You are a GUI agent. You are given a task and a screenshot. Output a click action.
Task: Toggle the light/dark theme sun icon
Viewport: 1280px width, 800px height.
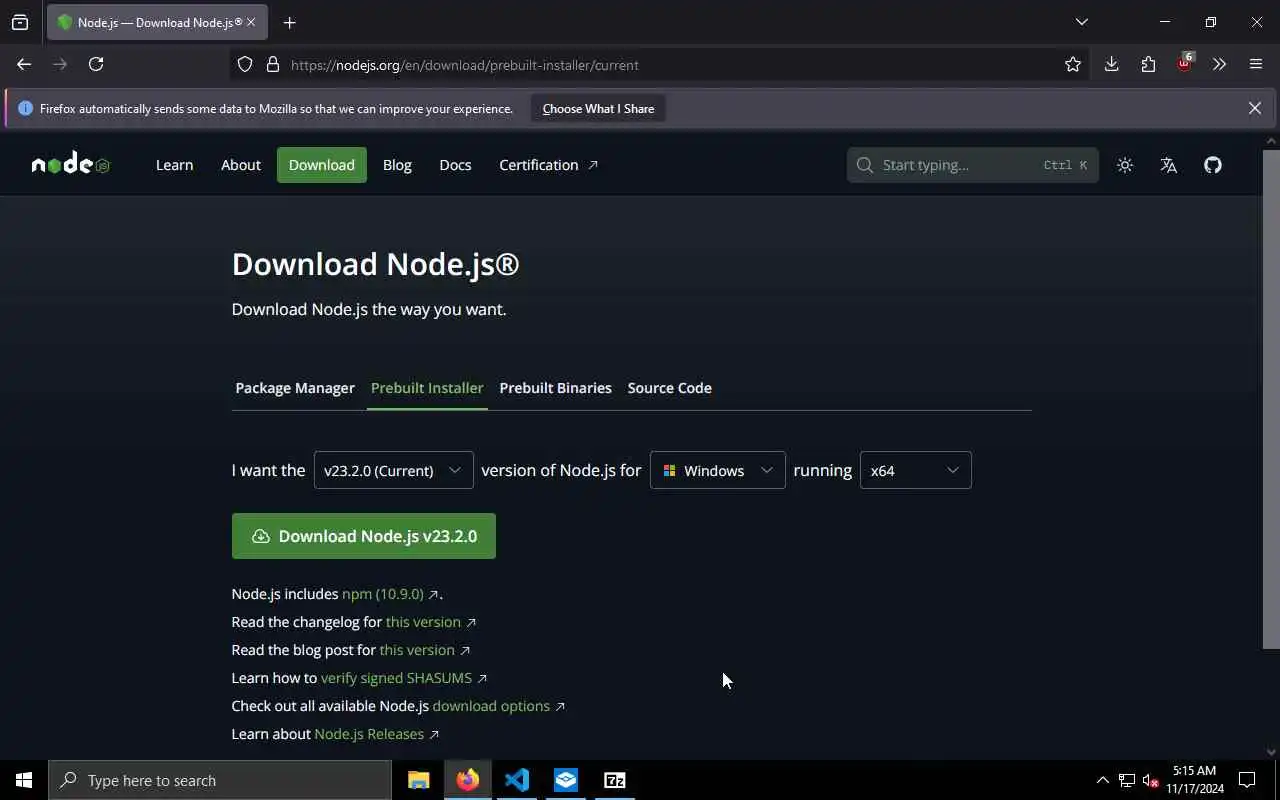pyautogui.click(x=1125, y=165)
